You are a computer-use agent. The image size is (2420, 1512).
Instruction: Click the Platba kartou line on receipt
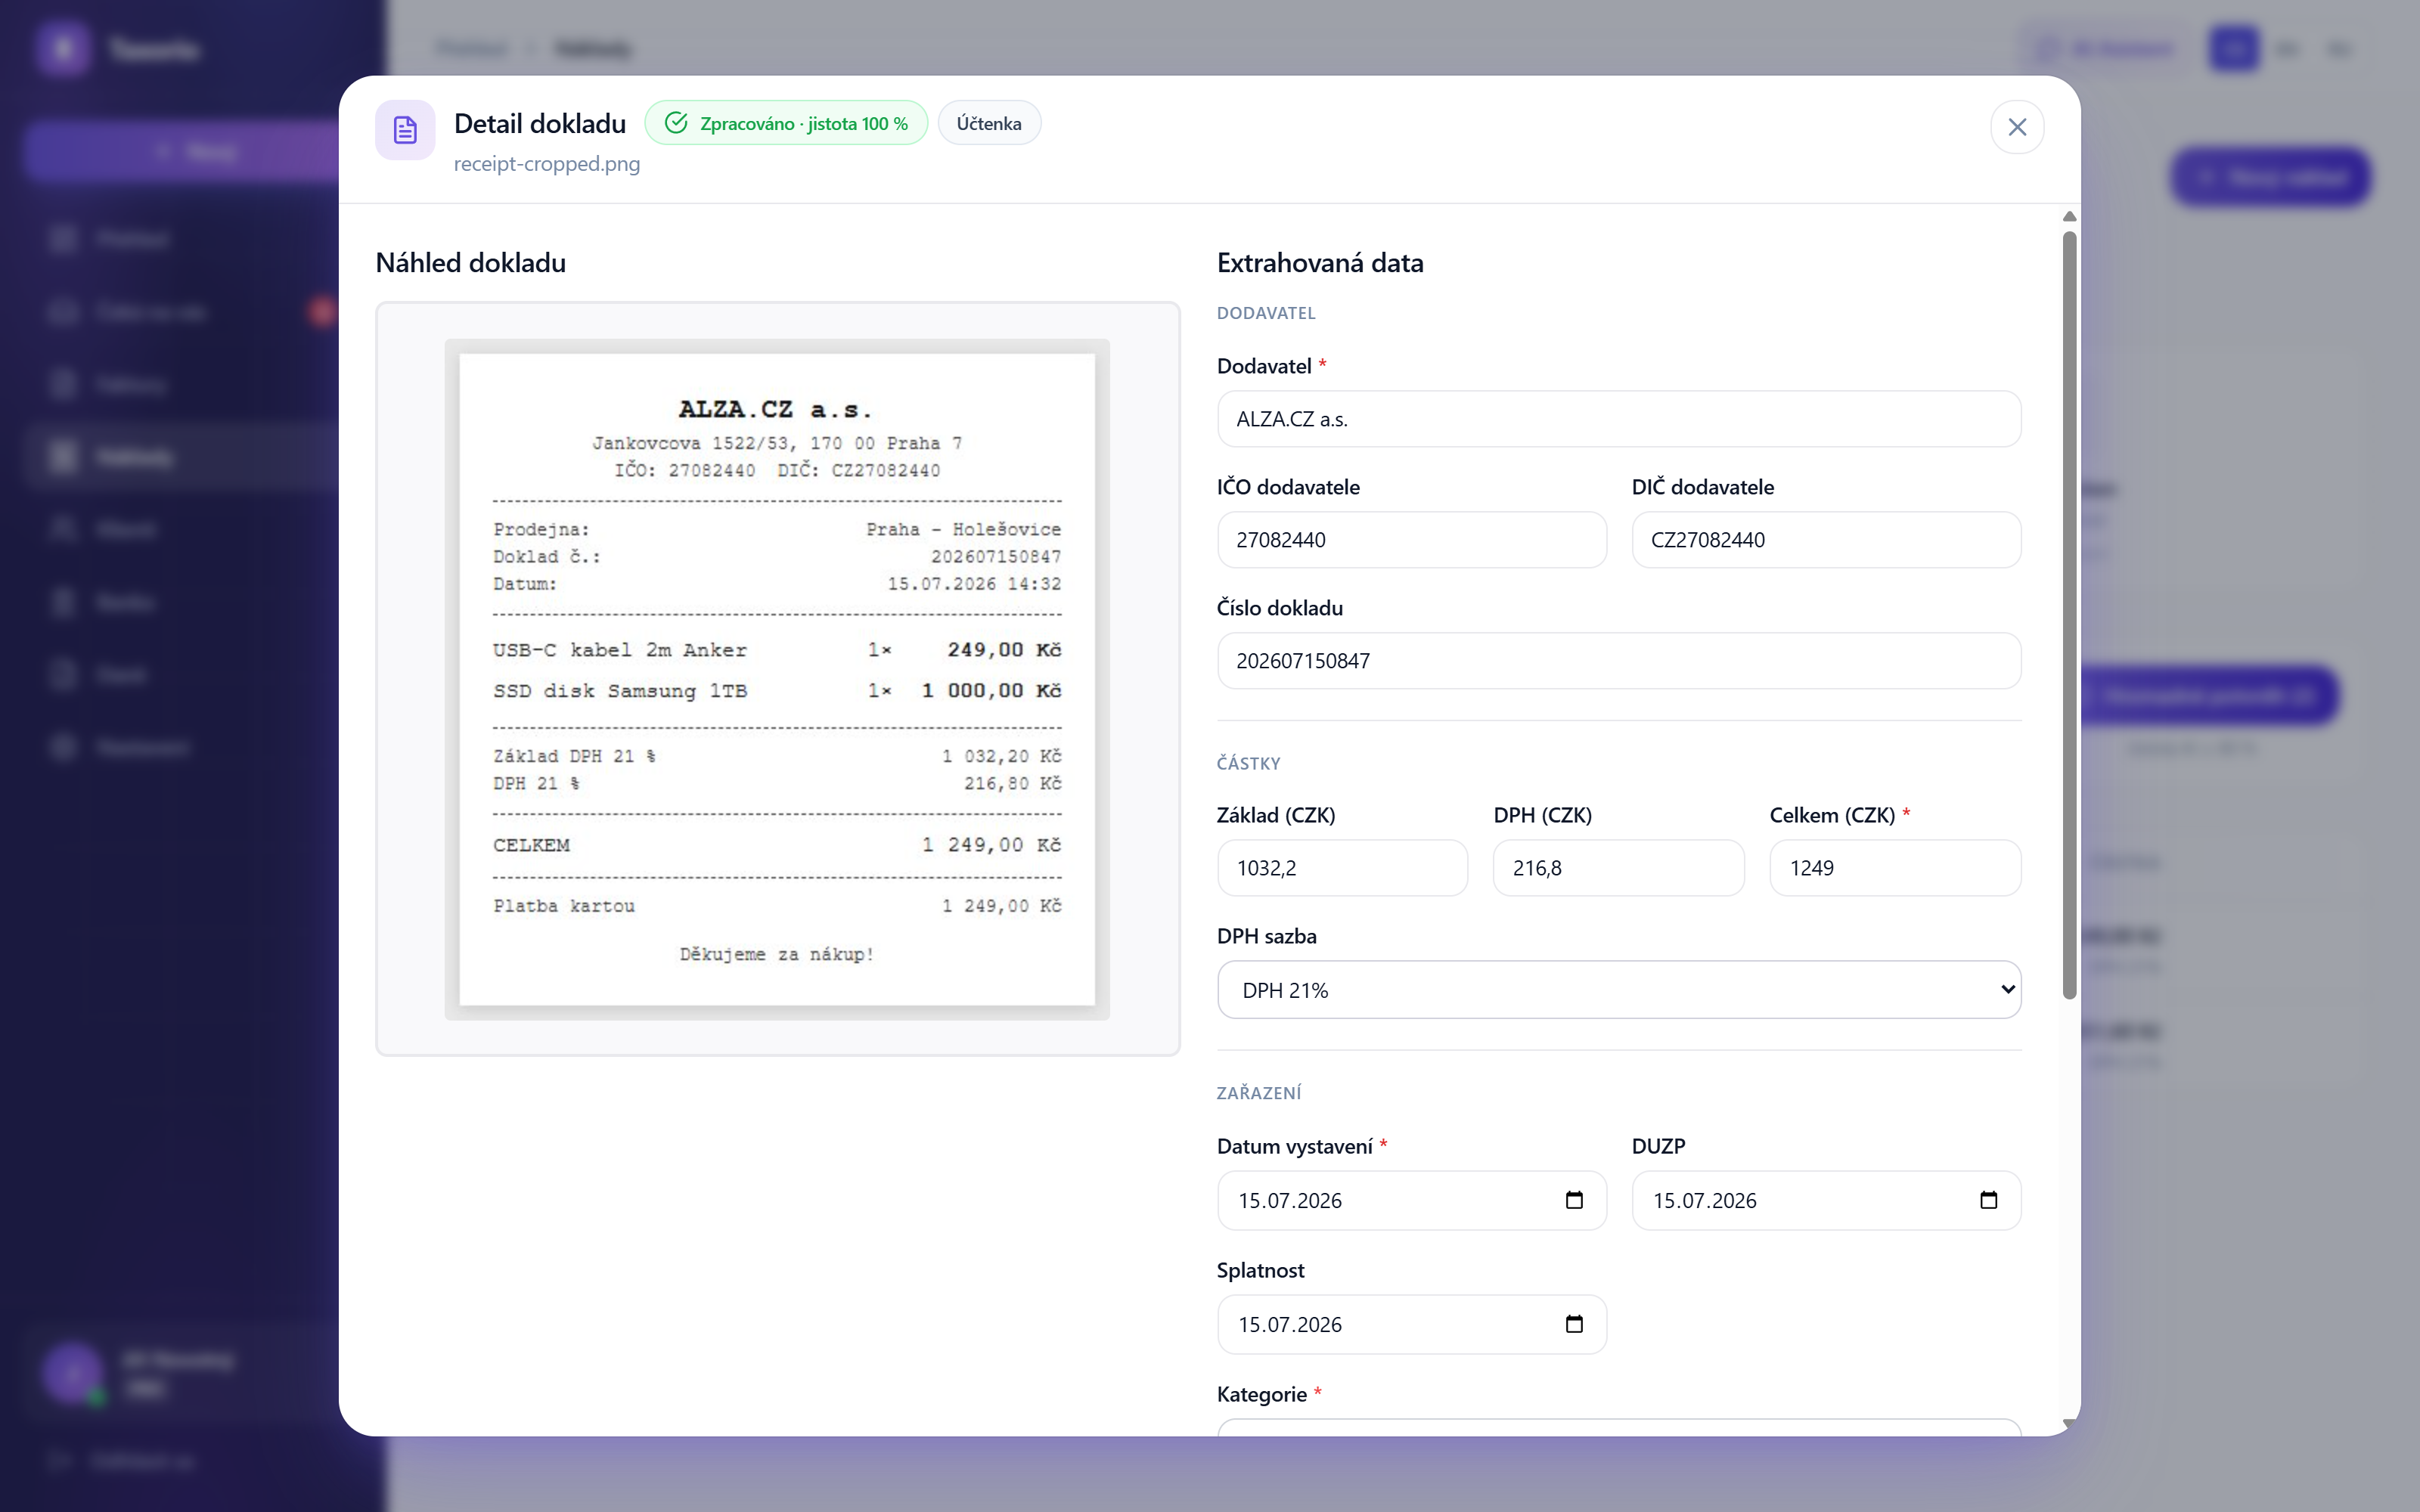point(777,906)
